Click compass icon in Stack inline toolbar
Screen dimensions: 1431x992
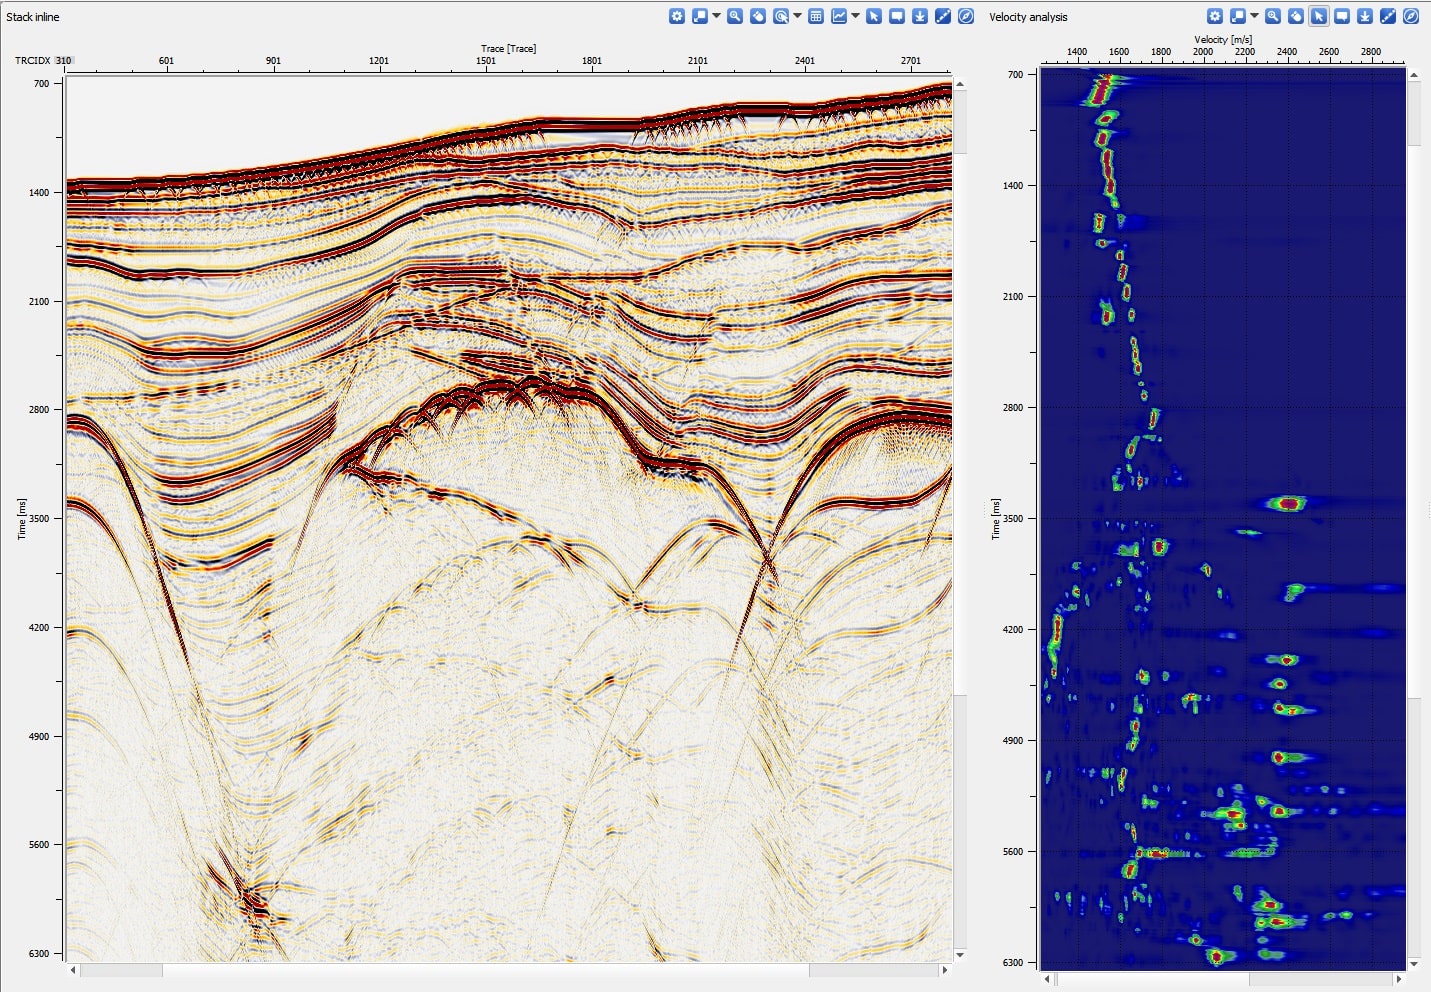tap(966, 16)
